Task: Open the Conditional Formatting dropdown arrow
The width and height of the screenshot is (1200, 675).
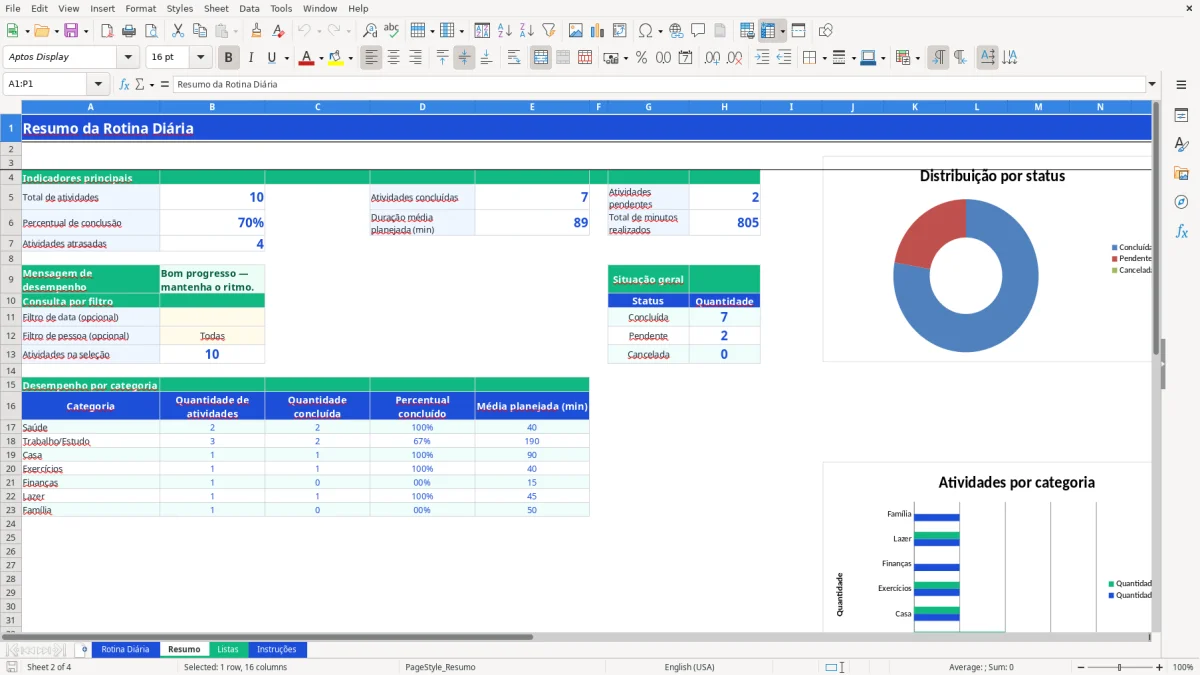Action: pyautogui.click(x=917, y=58)
